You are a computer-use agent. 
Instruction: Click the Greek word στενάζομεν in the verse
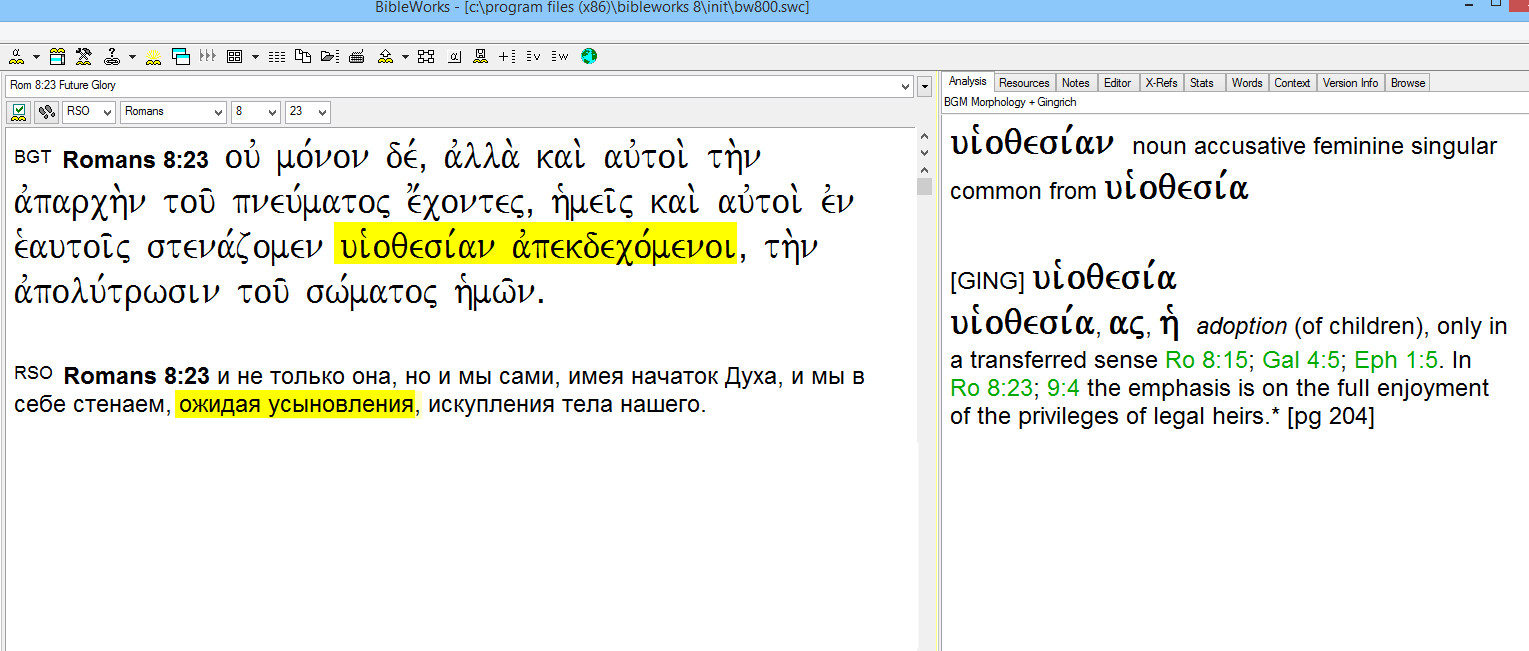[x=236, y=246]
